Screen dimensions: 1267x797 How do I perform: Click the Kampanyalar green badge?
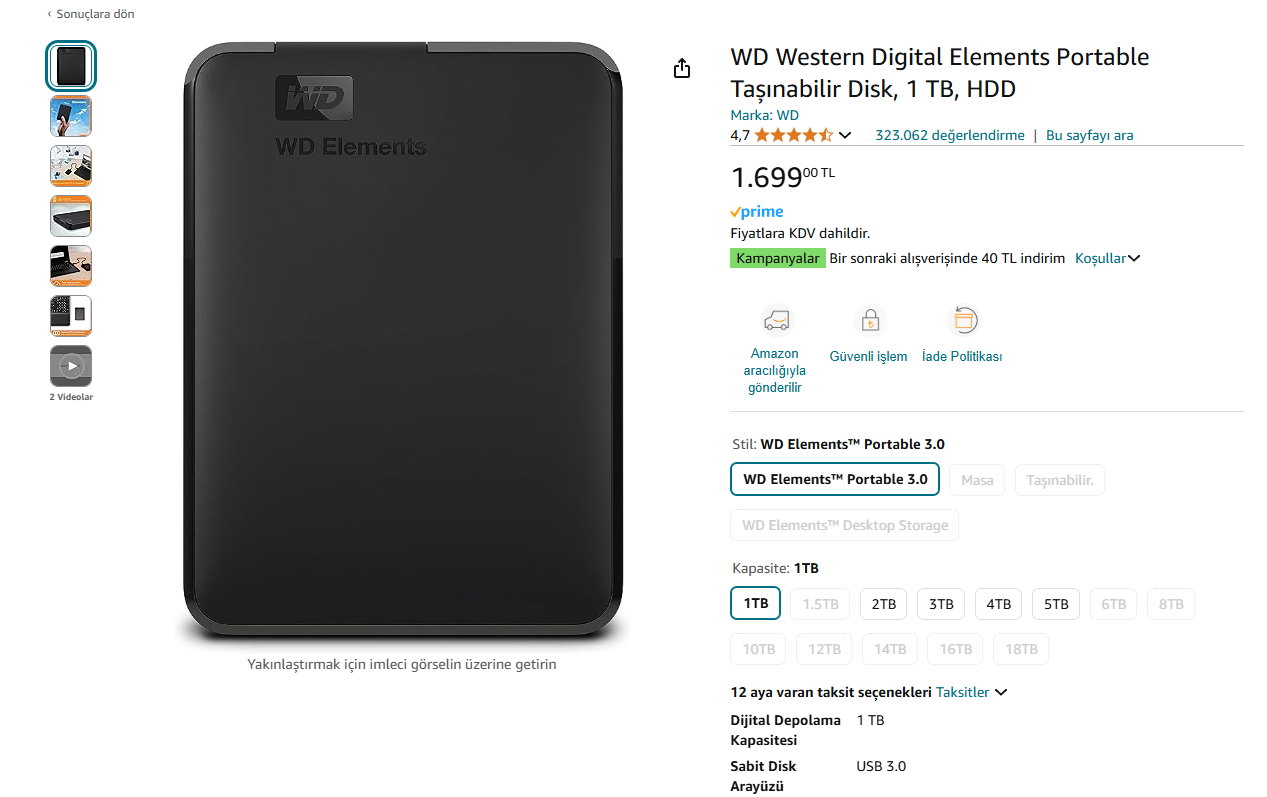(x=777, y=258)
